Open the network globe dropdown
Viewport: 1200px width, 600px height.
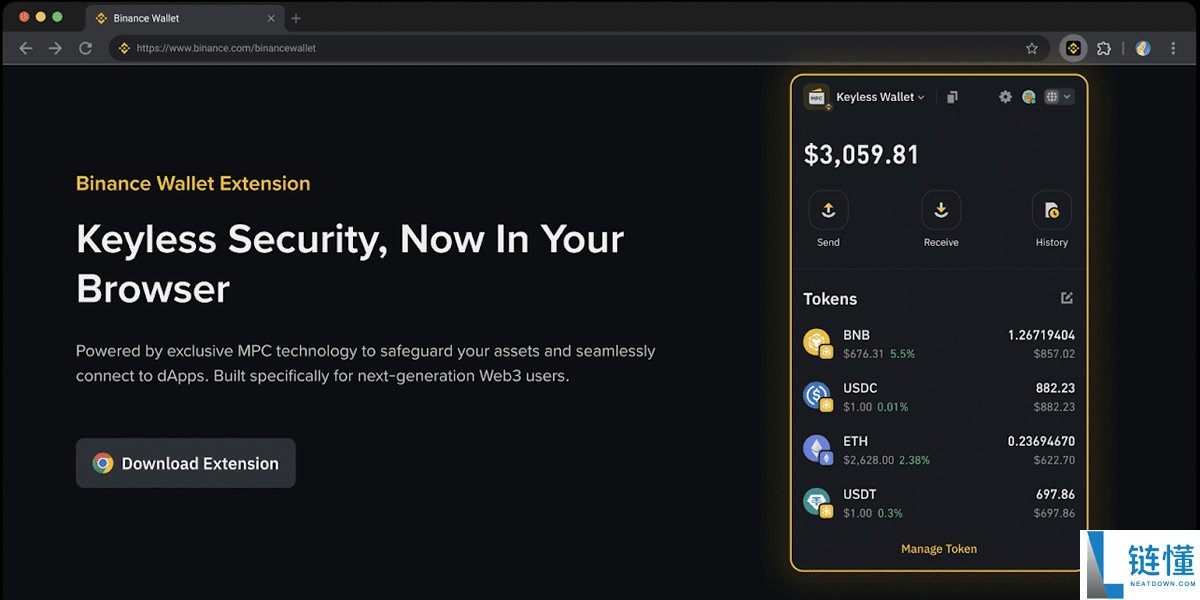click(x=1058, y=97)
